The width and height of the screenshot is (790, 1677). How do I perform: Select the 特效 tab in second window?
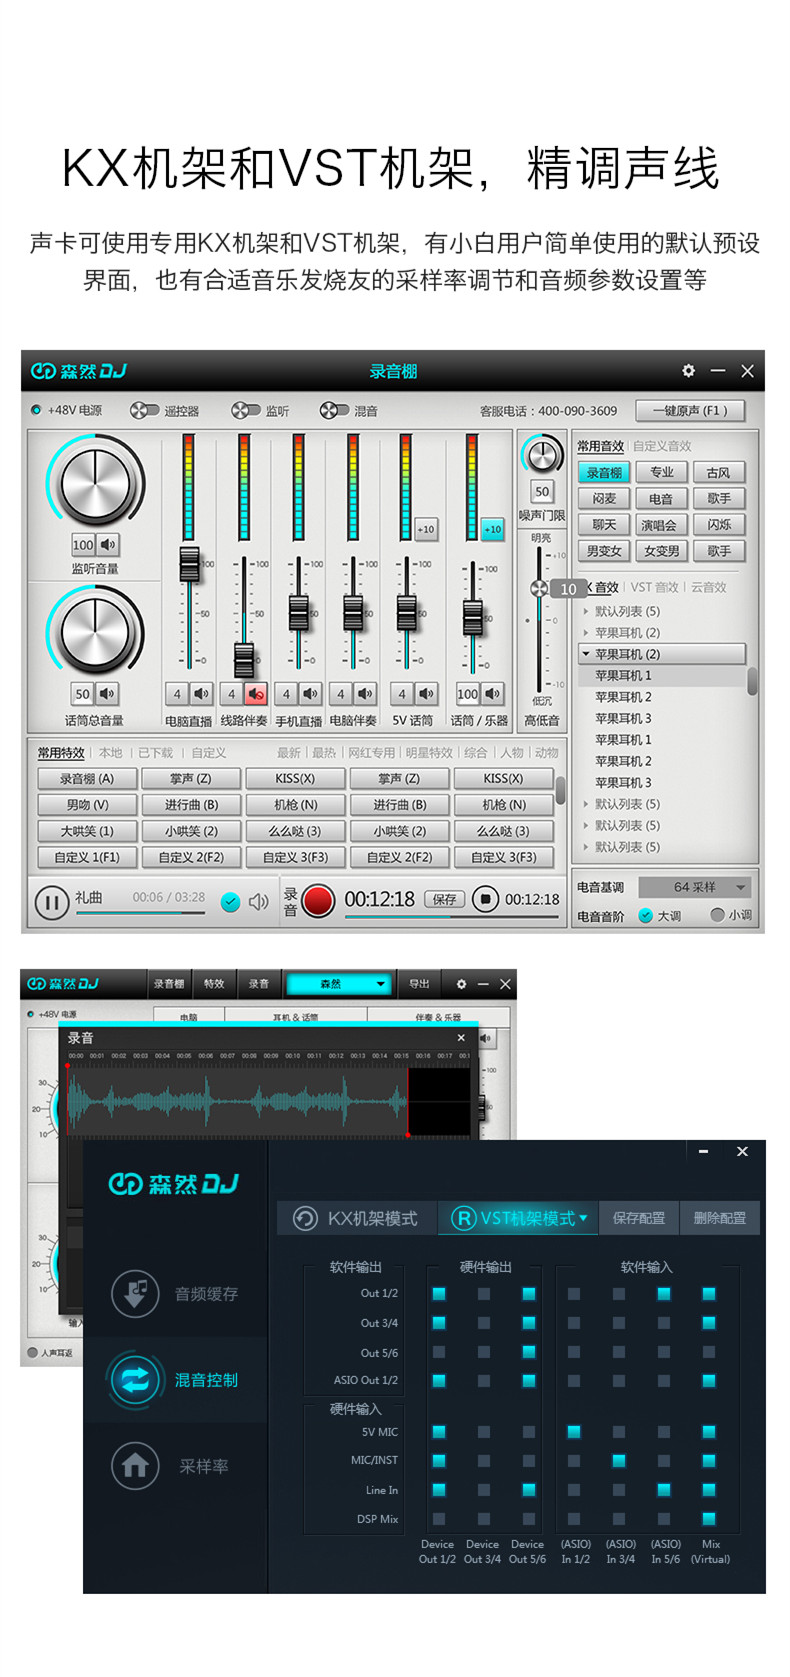click(x=214, y=984)
